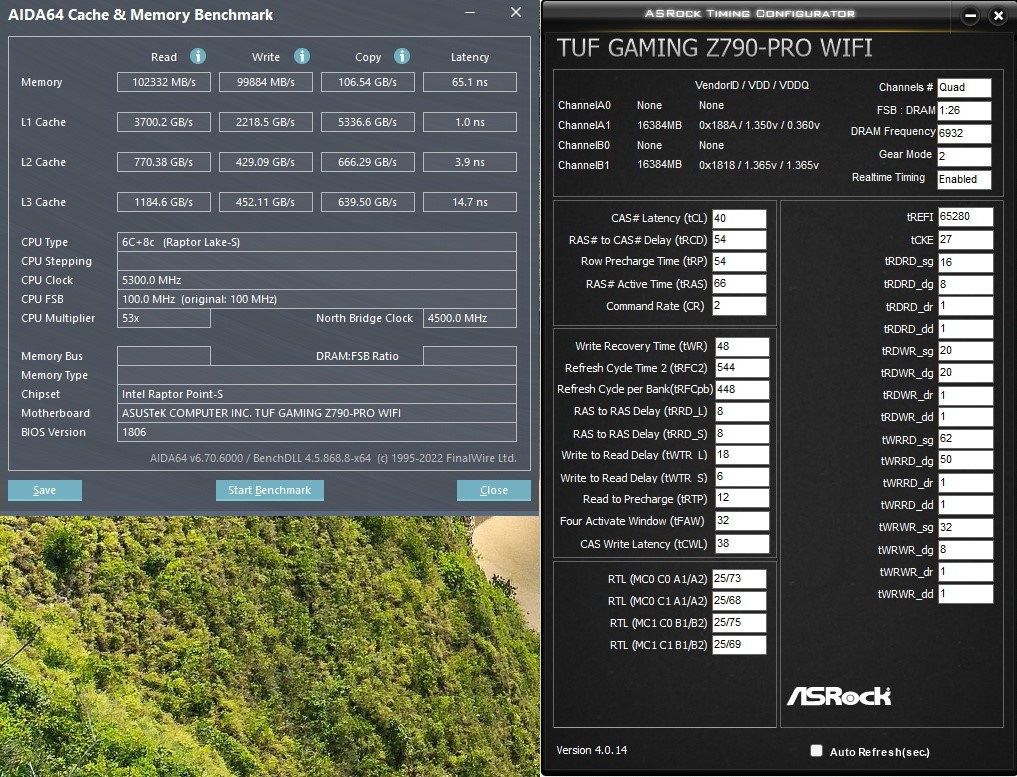1017x777 pixels.
Task: Select the tRRD_L field
Action: click(x=742, y=412)
